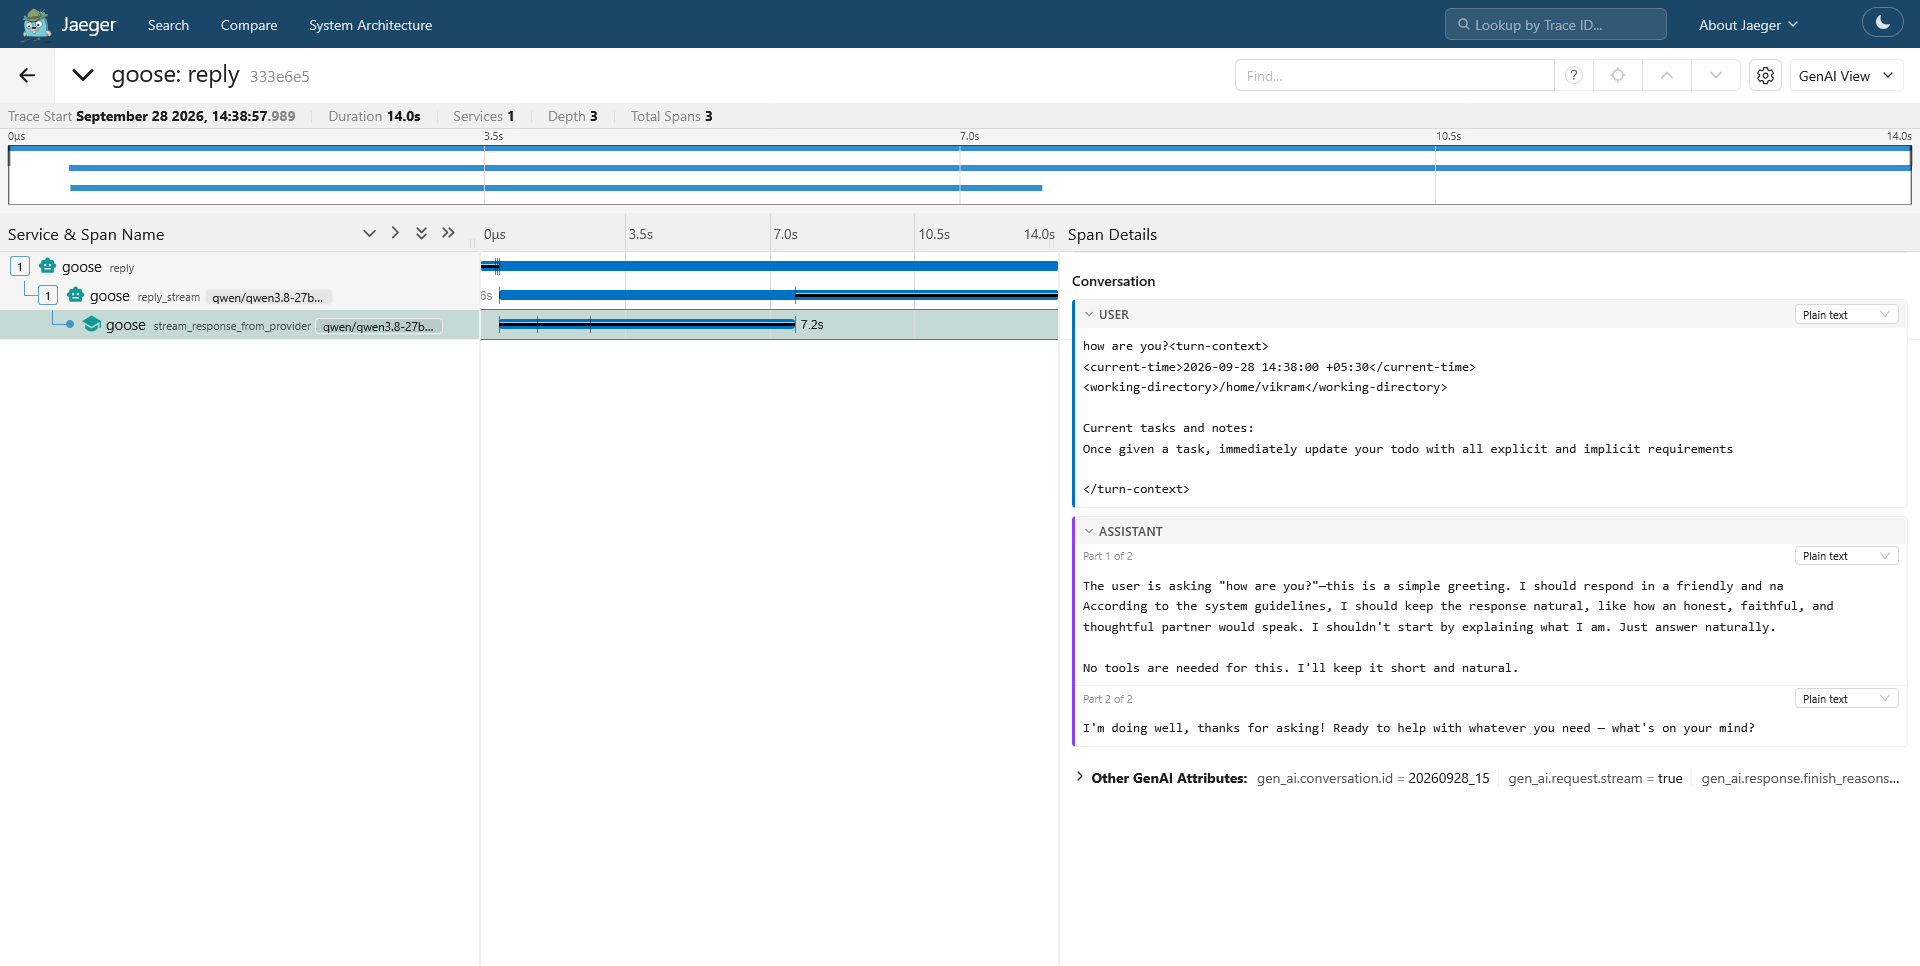Screen dimensions: 1920x966
Task: Click the Total Spans 3 label
Action: [672, 116]
